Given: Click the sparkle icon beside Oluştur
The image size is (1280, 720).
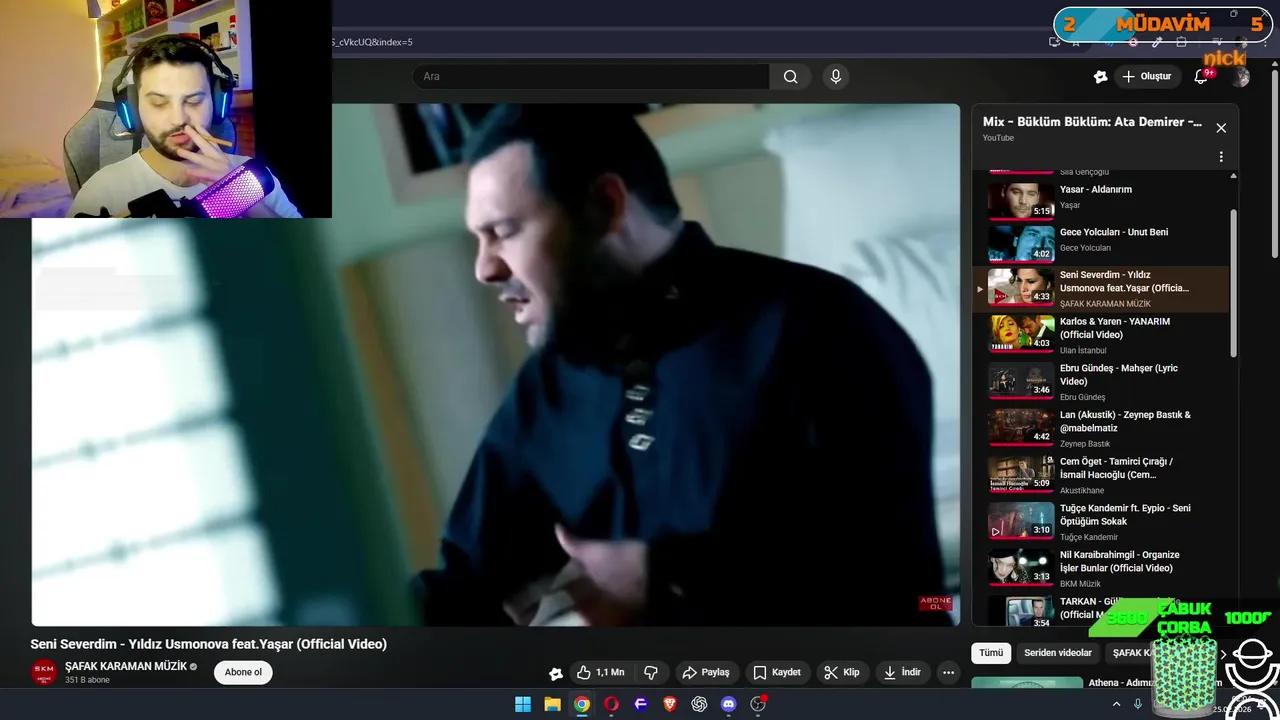Looking at the screenshot, I should tap(1100, 77).
